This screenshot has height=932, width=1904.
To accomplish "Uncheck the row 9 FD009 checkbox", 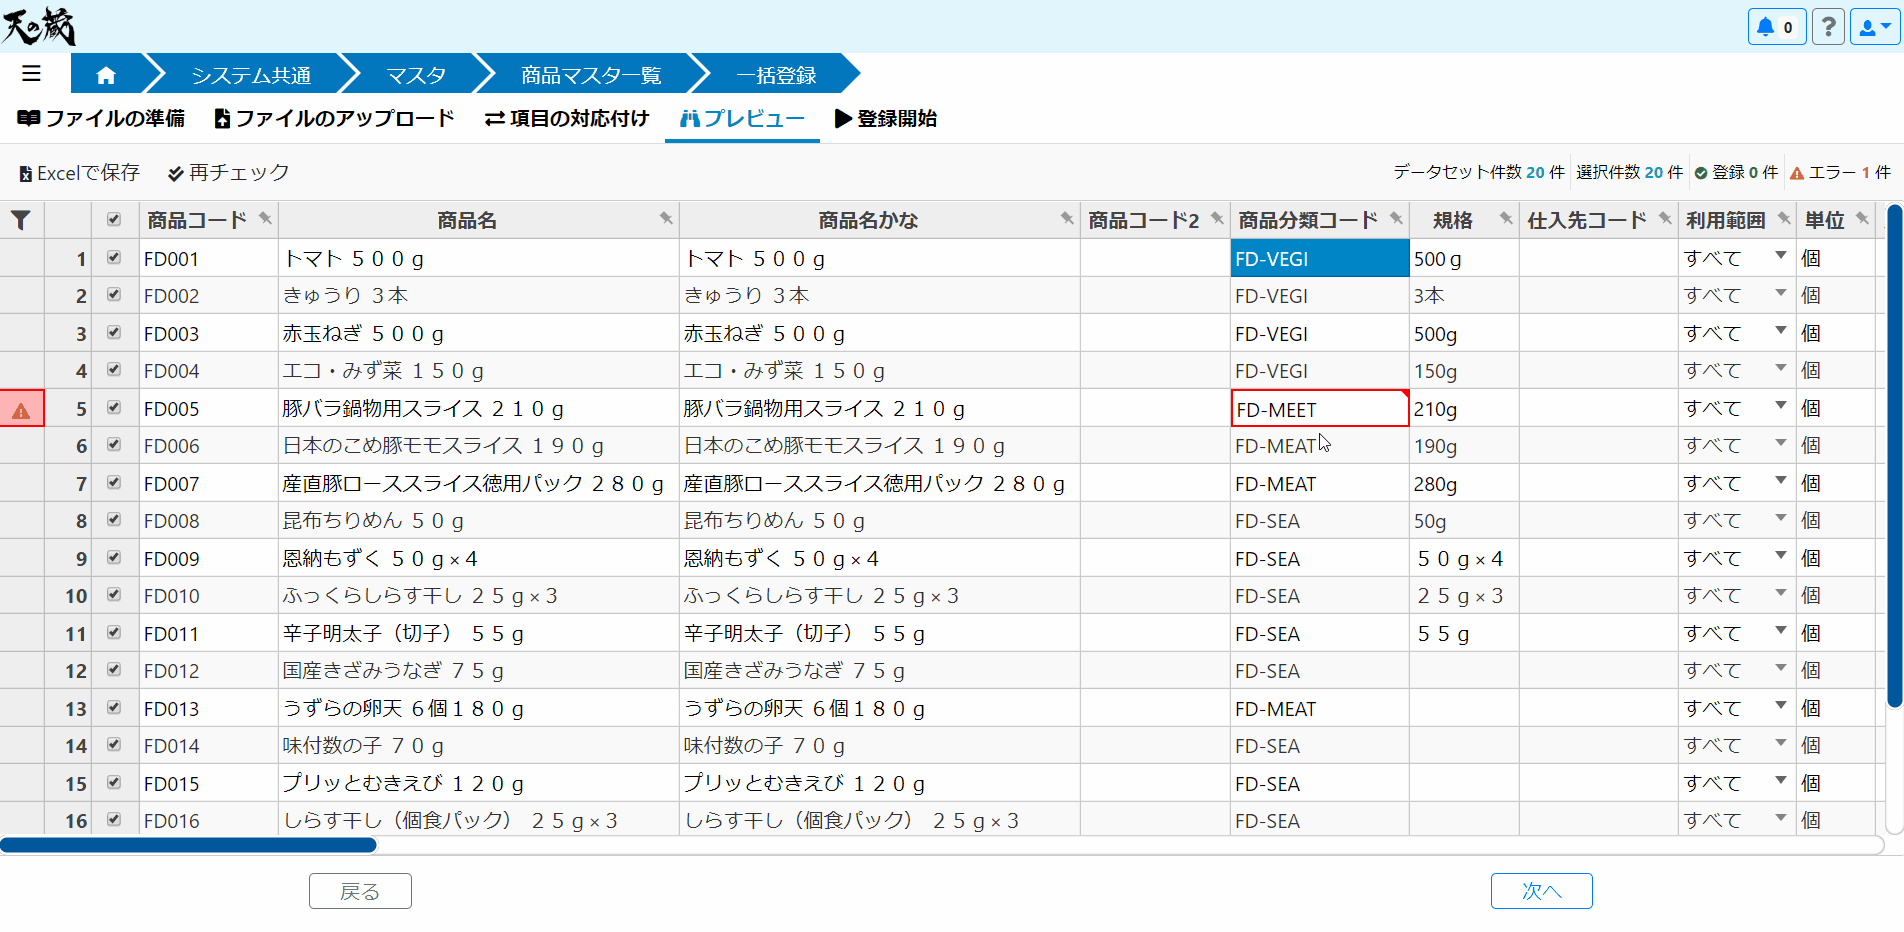I will click(x=114, y=557).
